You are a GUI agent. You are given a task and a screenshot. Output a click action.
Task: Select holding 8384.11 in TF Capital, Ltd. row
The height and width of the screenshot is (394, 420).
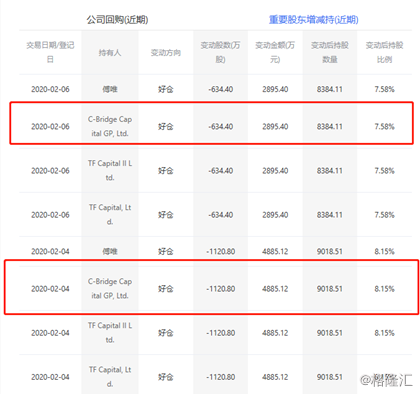coord(330,215)
